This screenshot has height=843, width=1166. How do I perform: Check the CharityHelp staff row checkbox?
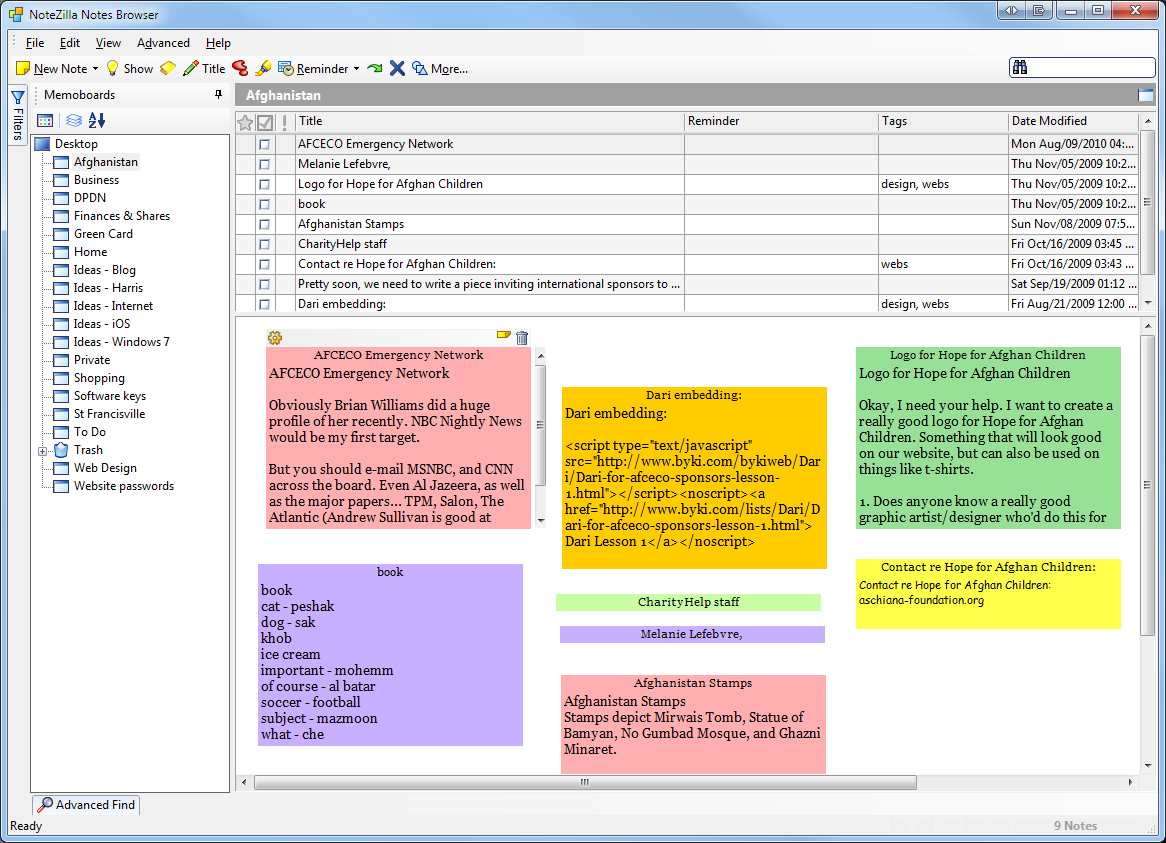[264, 245]
